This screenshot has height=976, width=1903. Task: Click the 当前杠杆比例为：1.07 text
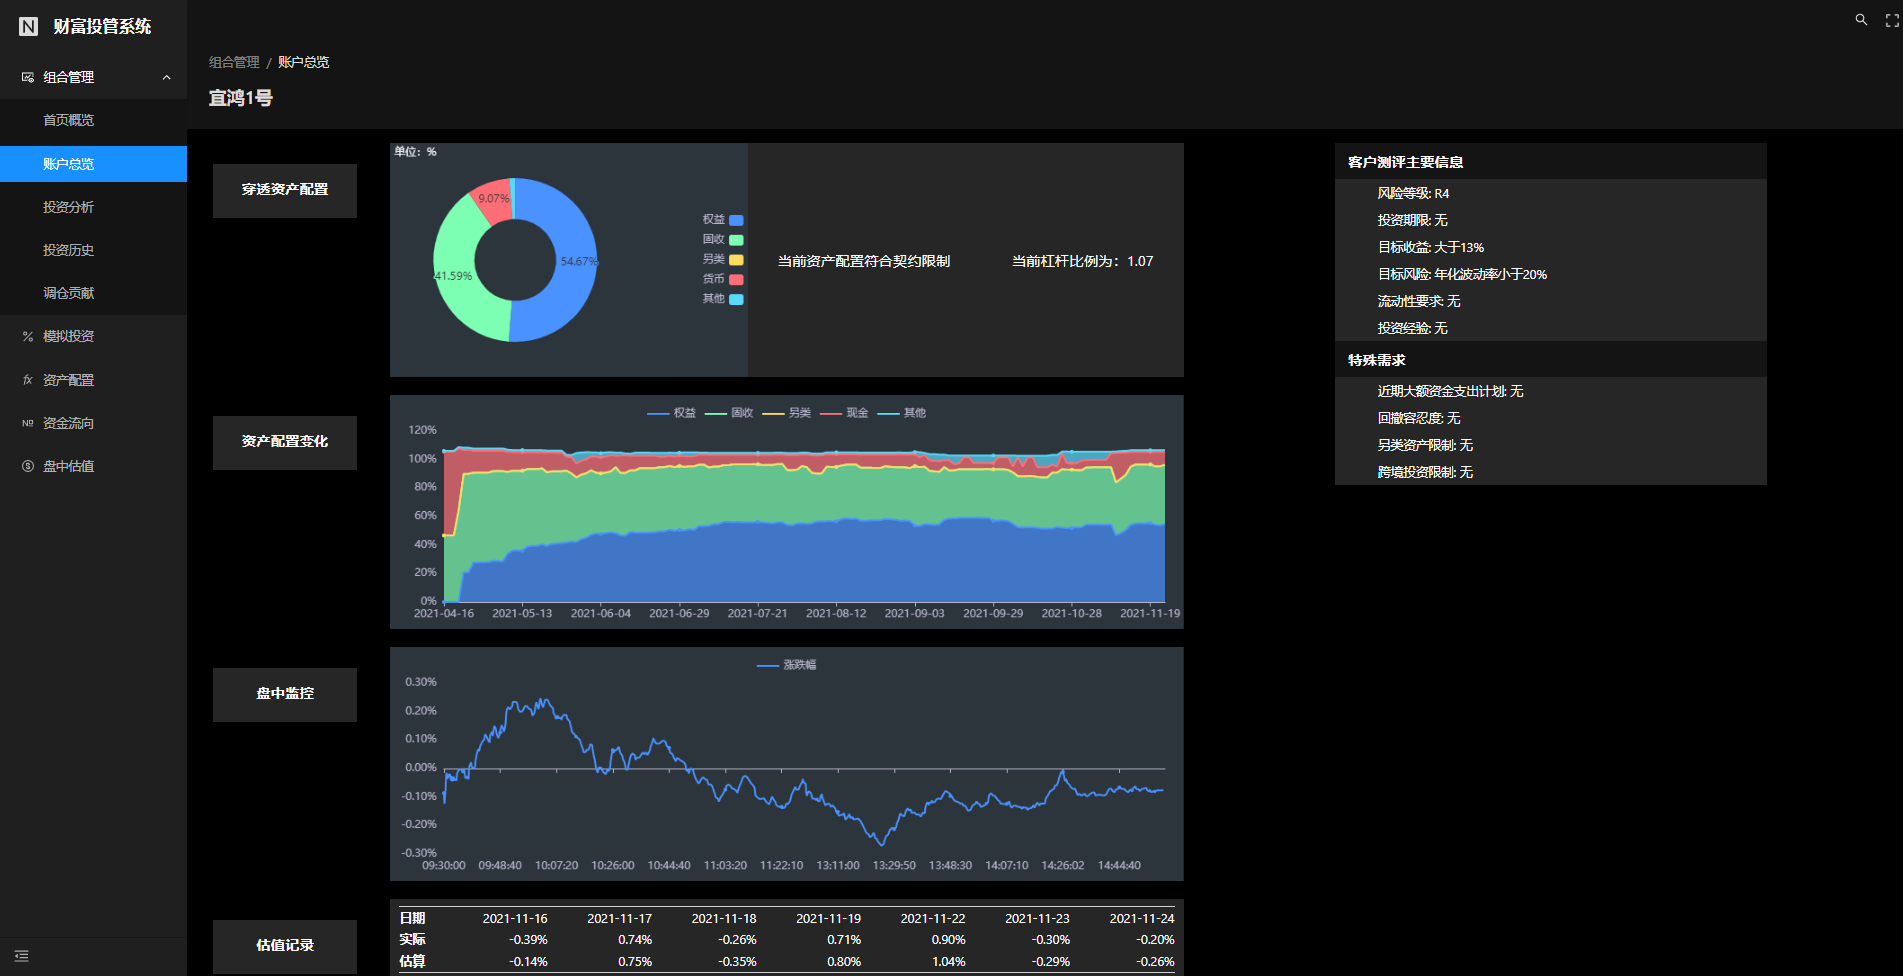point(1082,261)
